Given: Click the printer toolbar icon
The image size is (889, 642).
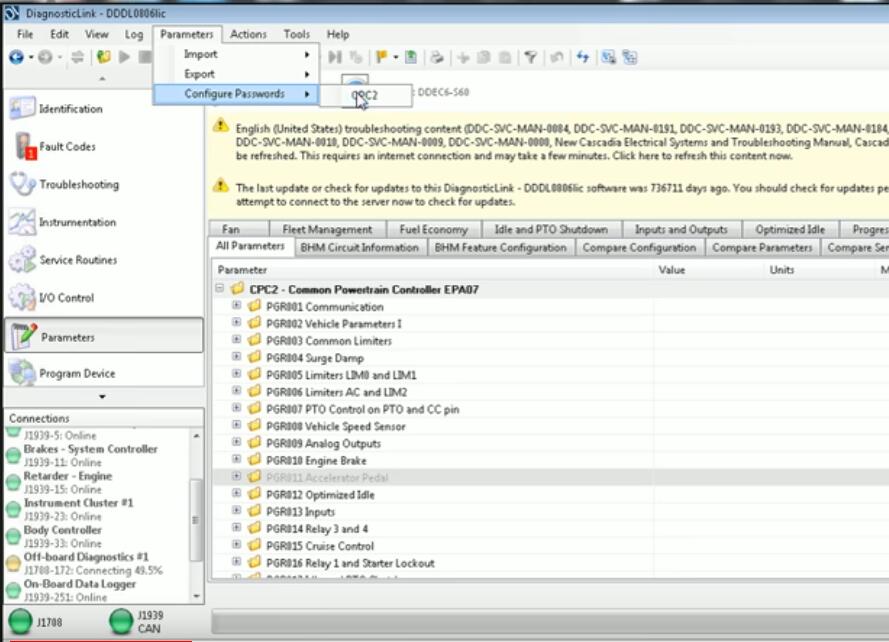Looking at the screenshot, I should tap(437, 57).
